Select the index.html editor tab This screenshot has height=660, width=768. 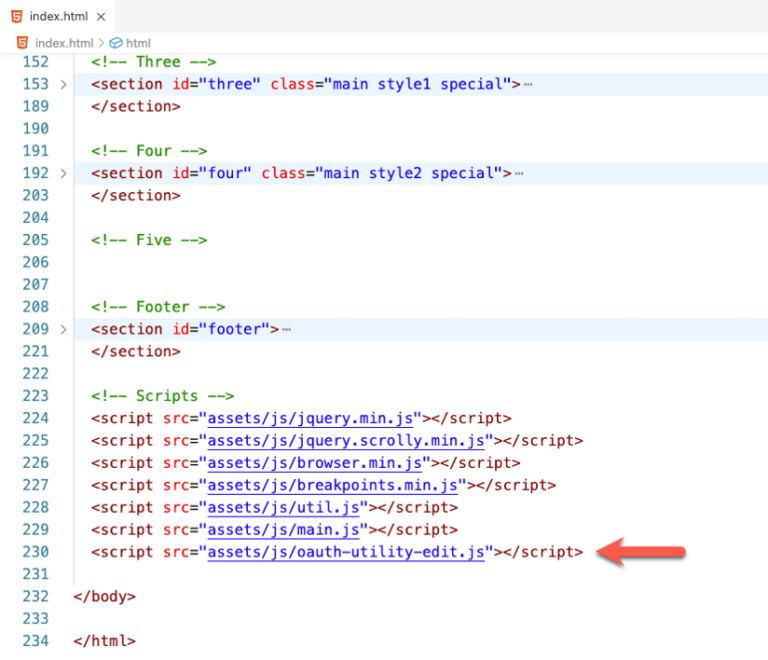(x=56, y=15)
